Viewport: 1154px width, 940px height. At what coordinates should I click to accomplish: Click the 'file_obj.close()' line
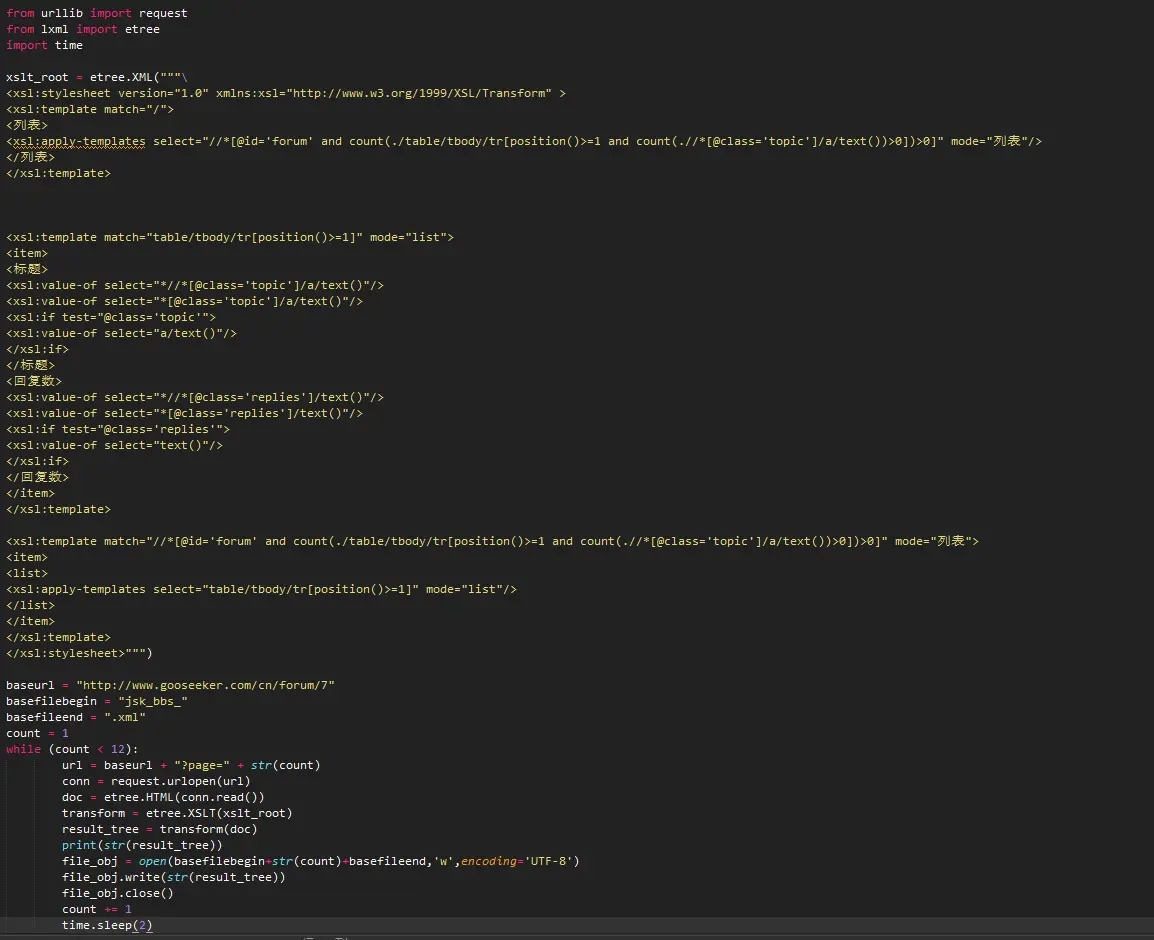pos(118,894)
